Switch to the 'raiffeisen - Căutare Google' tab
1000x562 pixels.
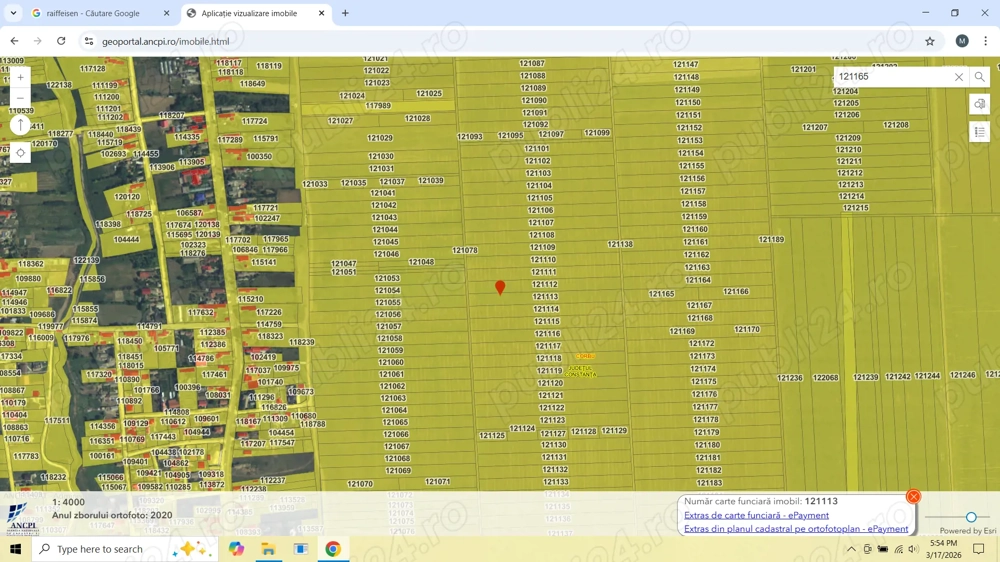[93, 14]
